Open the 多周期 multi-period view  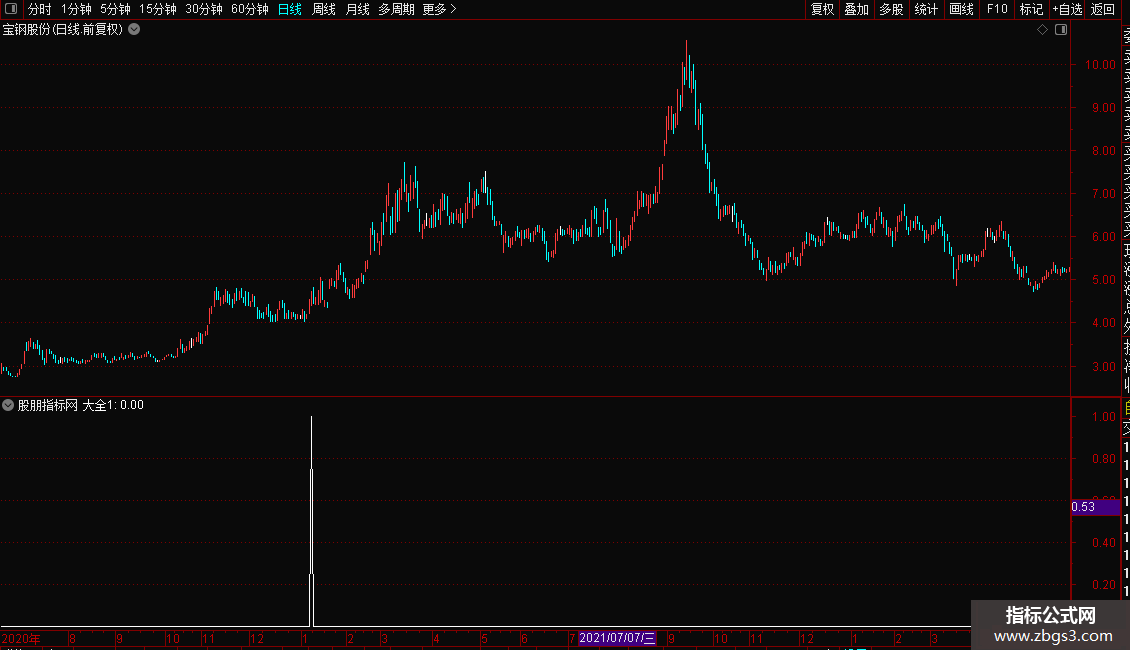click(396, 9)
